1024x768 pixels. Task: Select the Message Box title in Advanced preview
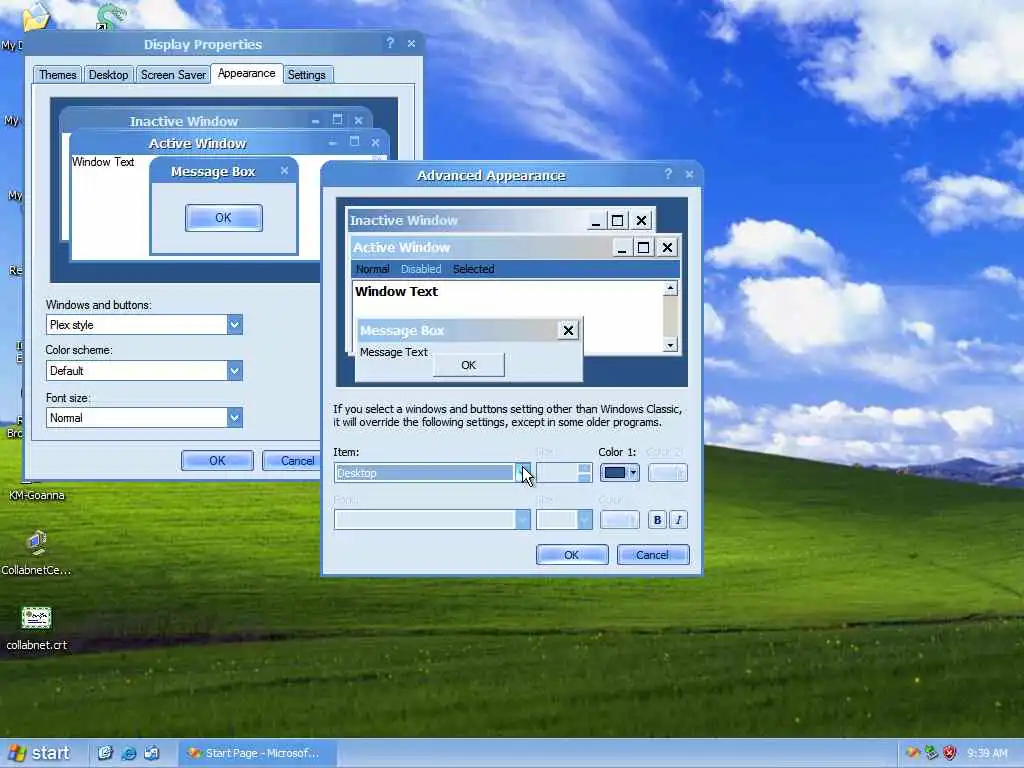click(x=402, y=331)
